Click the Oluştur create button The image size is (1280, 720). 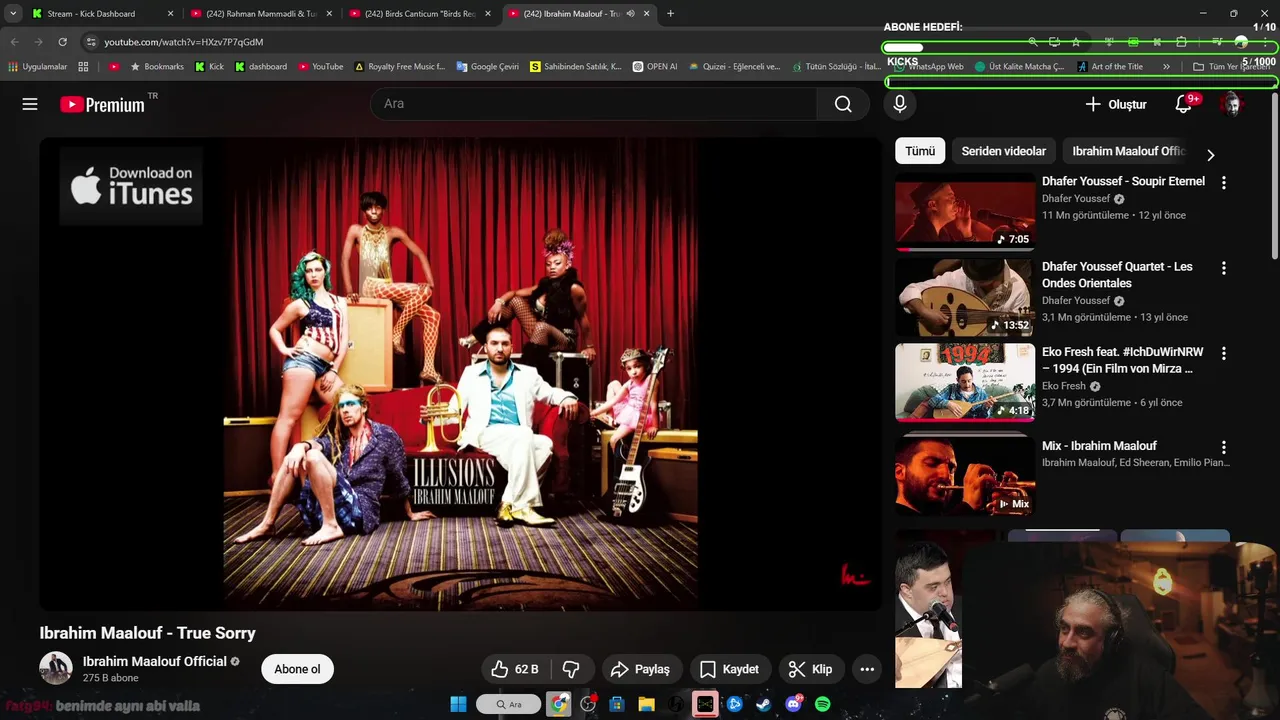point(1116,104)
